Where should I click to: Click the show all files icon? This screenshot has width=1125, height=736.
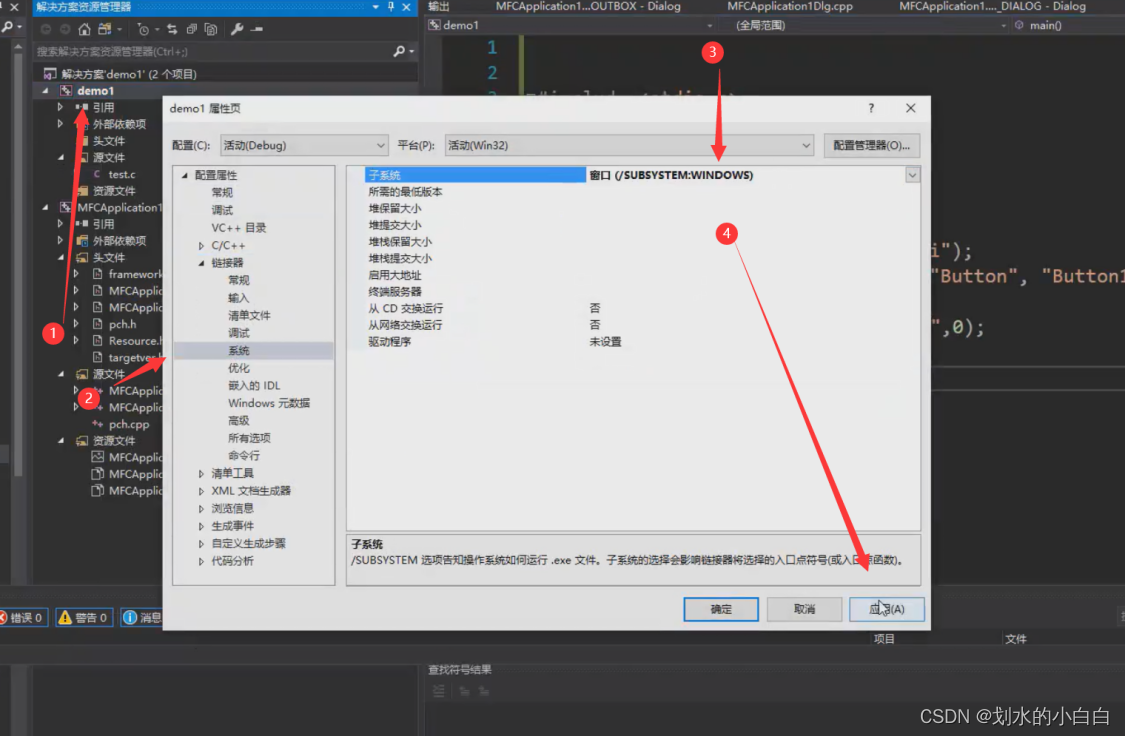(211, 29)
